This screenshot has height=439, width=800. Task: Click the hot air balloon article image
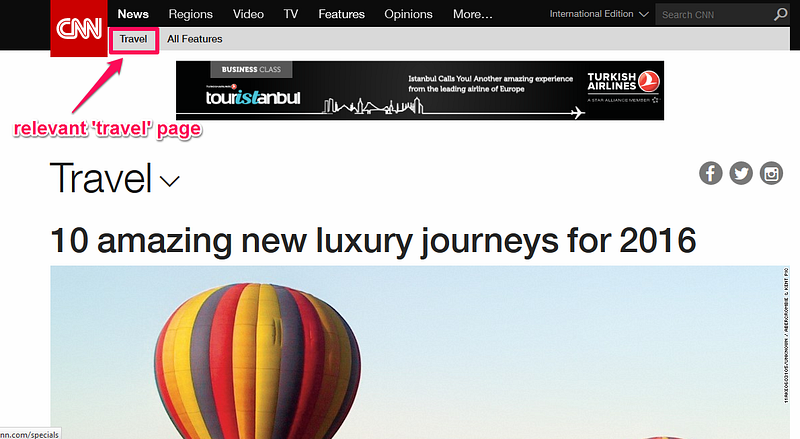pos(420,352)
